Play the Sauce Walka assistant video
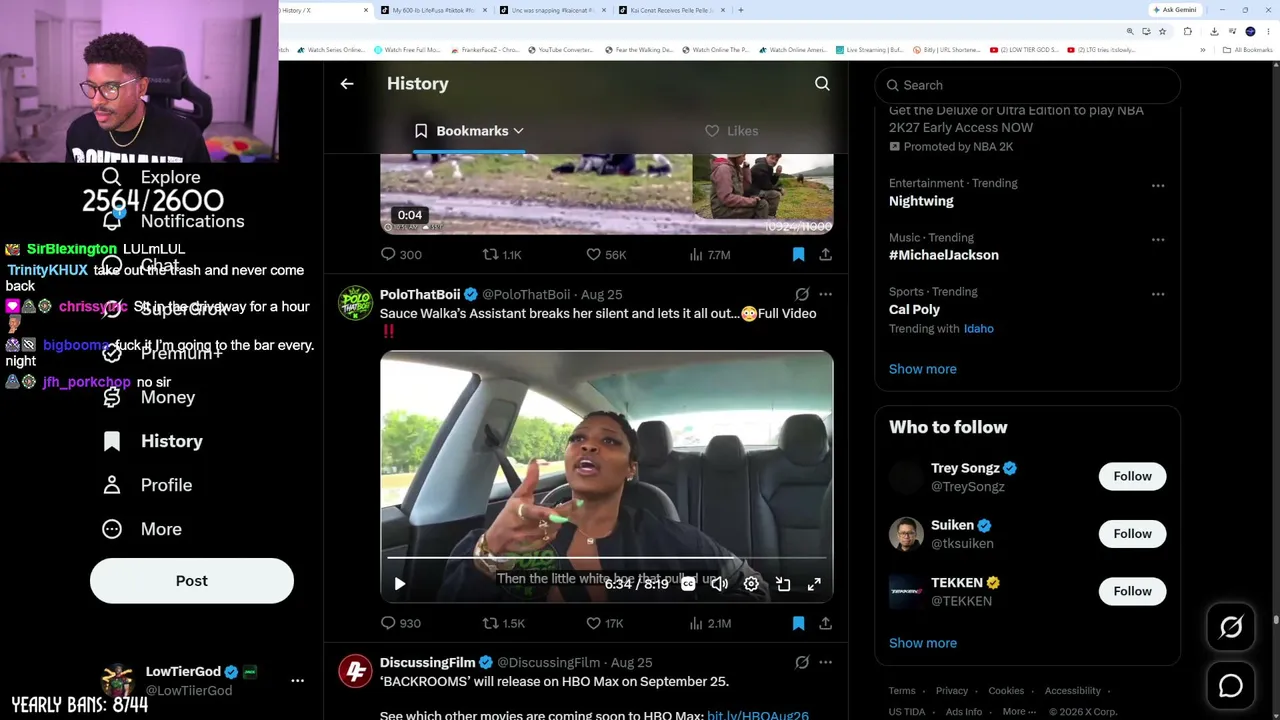The width and height of the screenshot is (1280, 720). tap(400, 584)
